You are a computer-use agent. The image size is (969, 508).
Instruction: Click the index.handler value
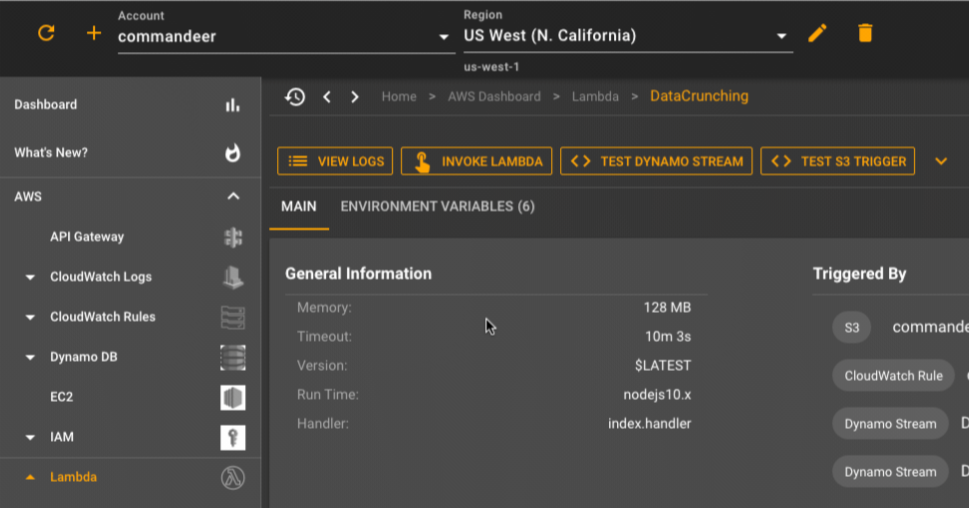650,423
